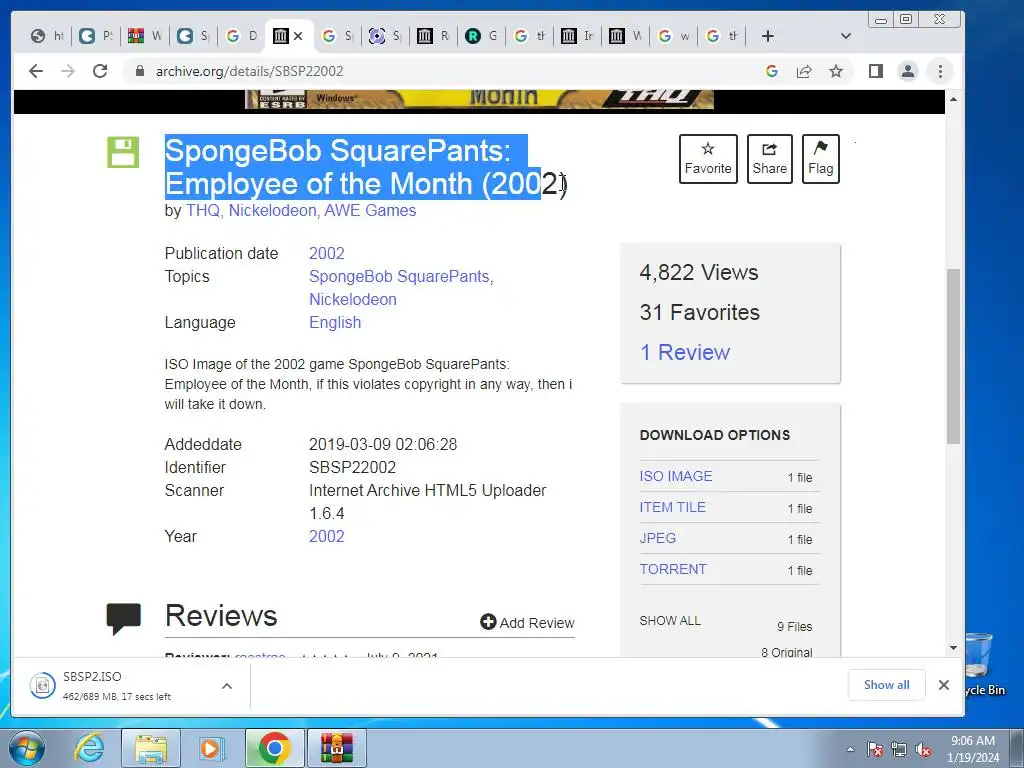Open Windows Media Player from taskbar
The width and height of the screenshot is (1024, 768).
[x=212, y=748]
